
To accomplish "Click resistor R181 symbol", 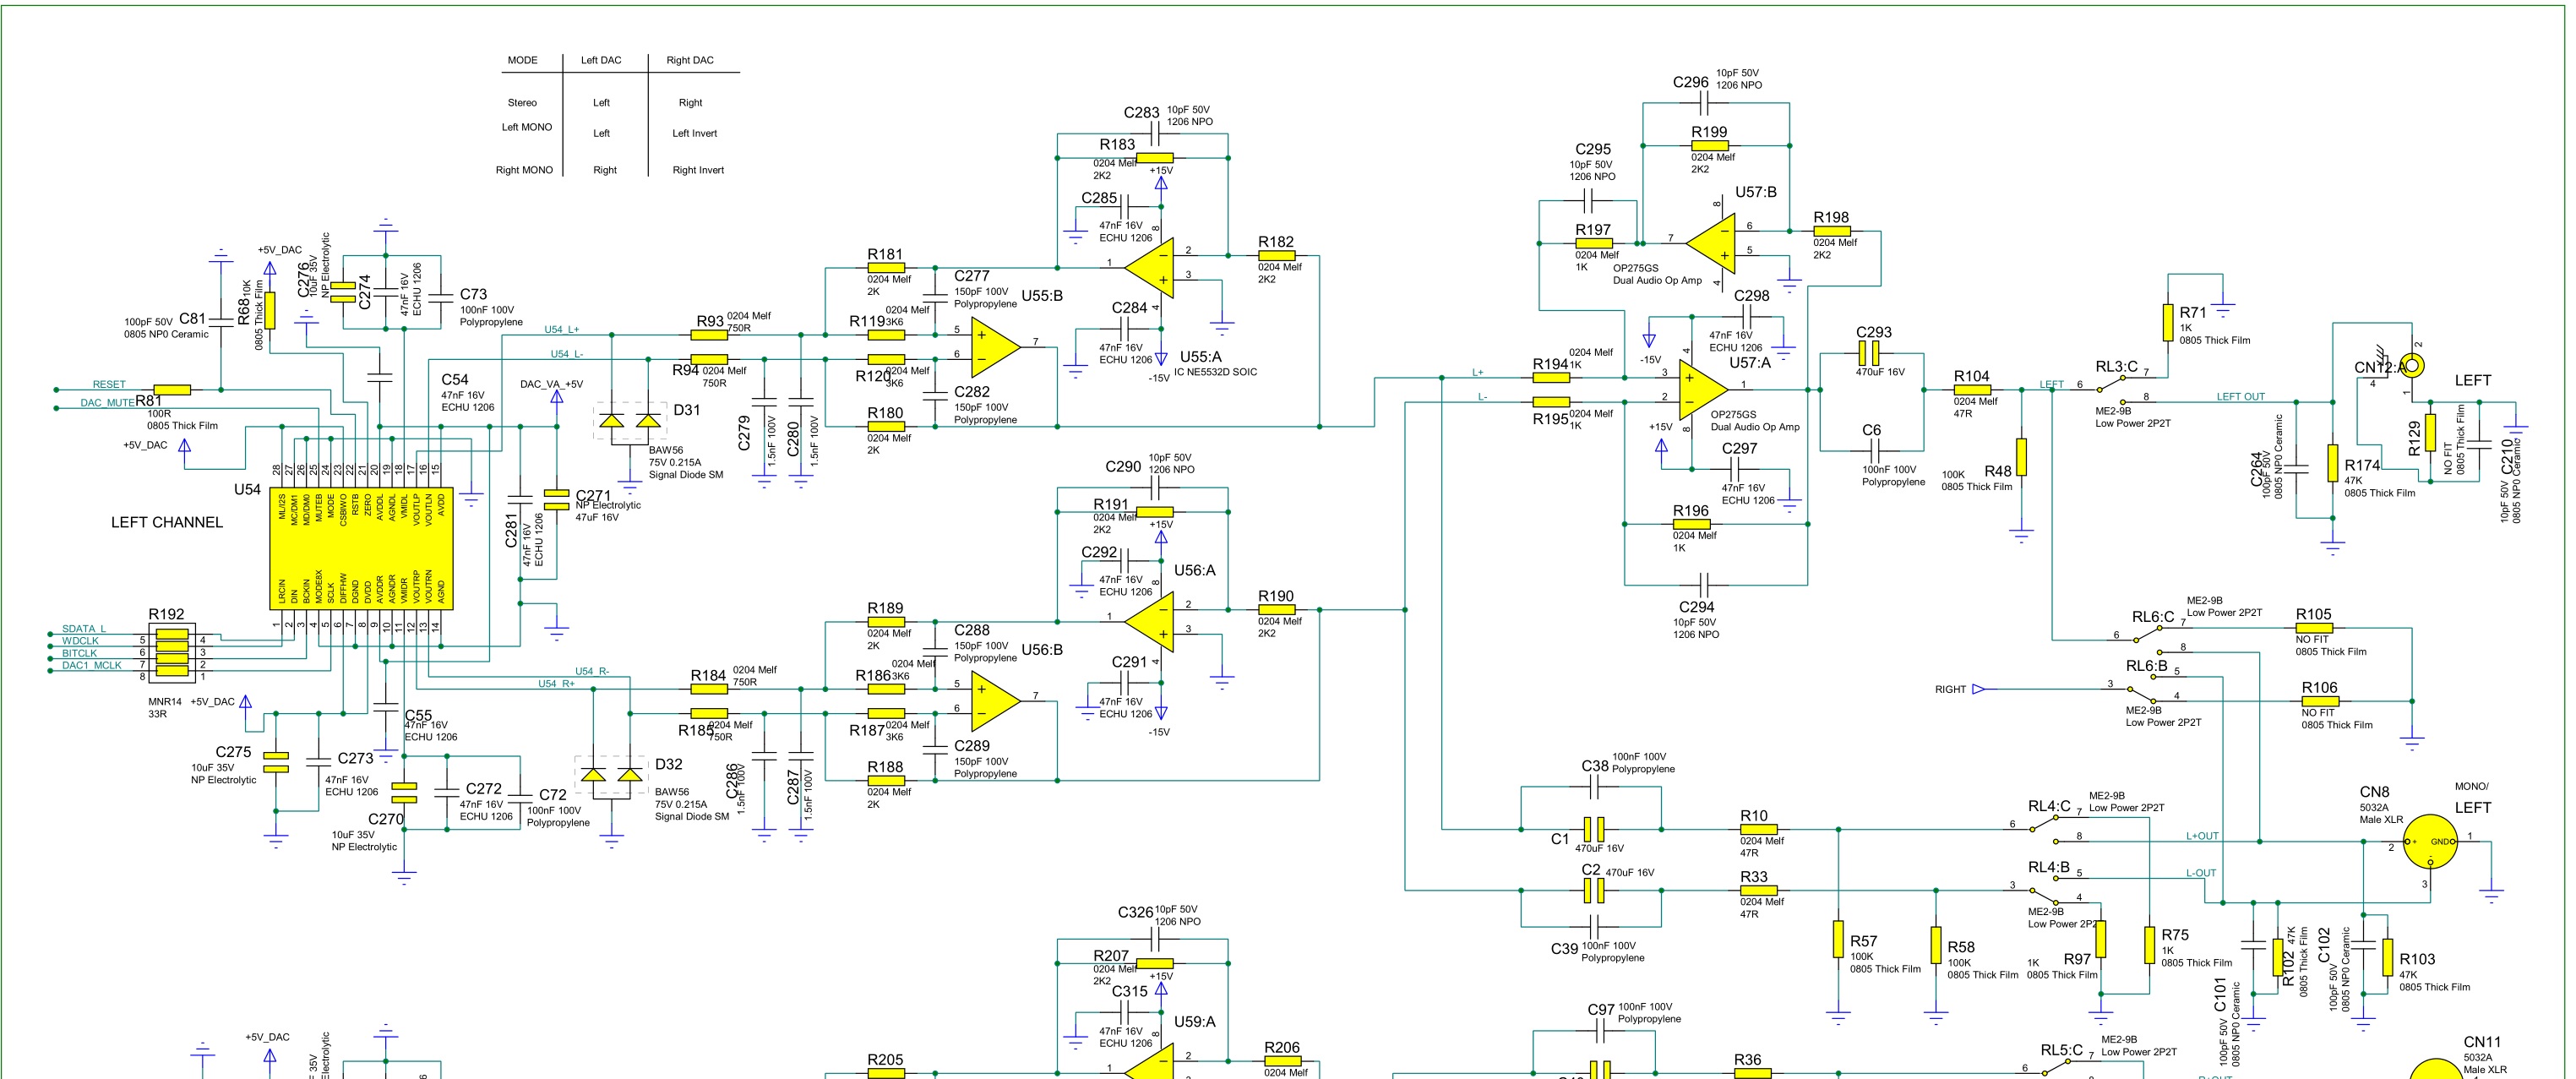I will tap(886, 268).
